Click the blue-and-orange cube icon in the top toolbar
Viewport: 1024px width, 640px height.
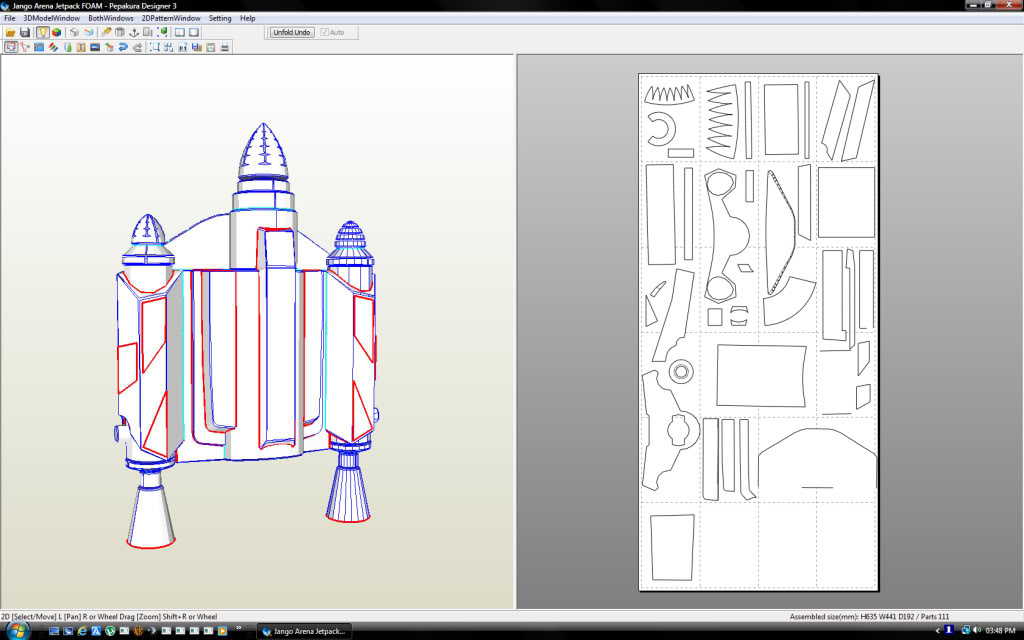pos(89,32)
